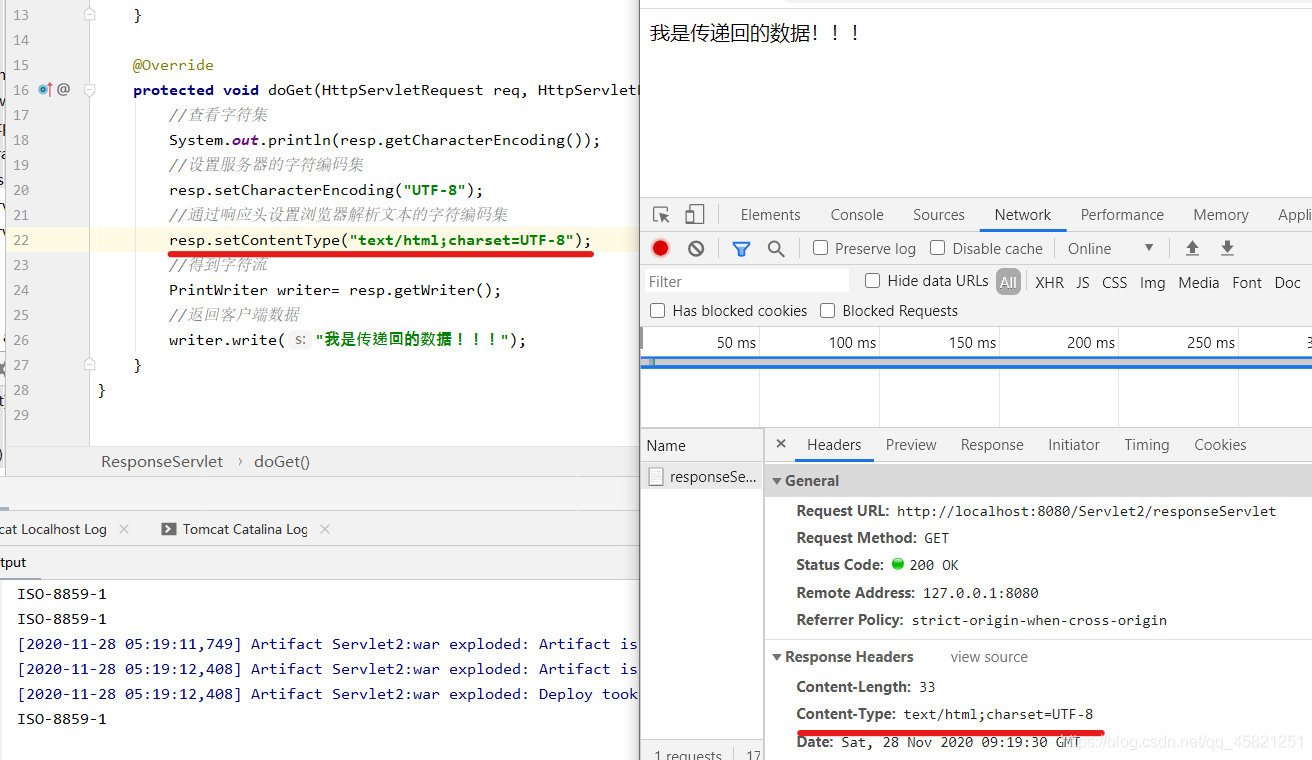Enable Disable cache checkbox
The height and width of the screenshot is (760, 1312).
click(x=937, y=248)
